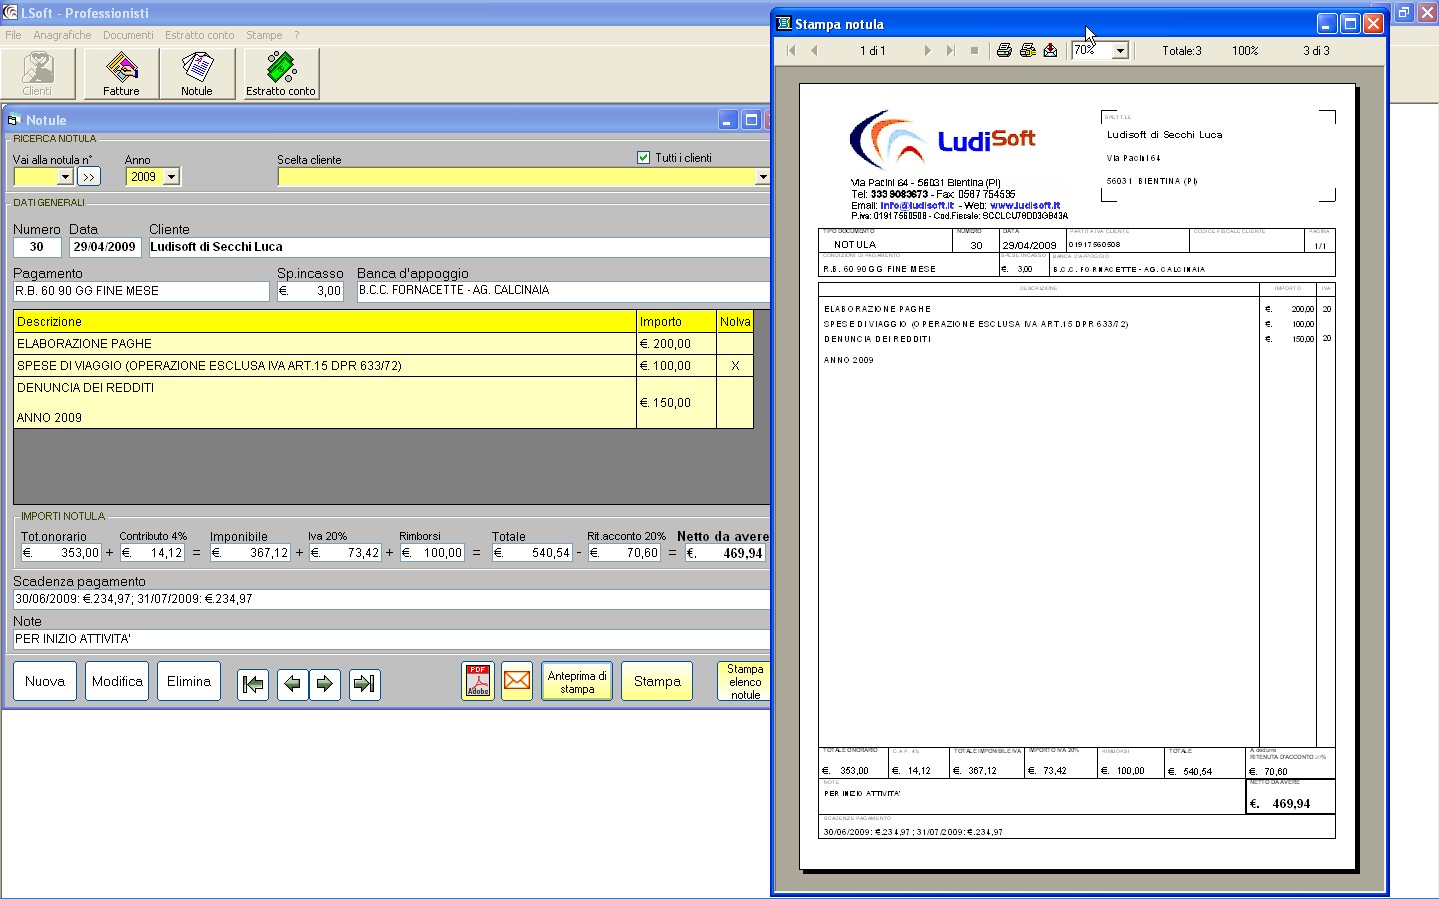Open Estratto conto from the toolbar
This screenshot has width=1439, height=899.
pyautogui.click(x=281, y=73)
